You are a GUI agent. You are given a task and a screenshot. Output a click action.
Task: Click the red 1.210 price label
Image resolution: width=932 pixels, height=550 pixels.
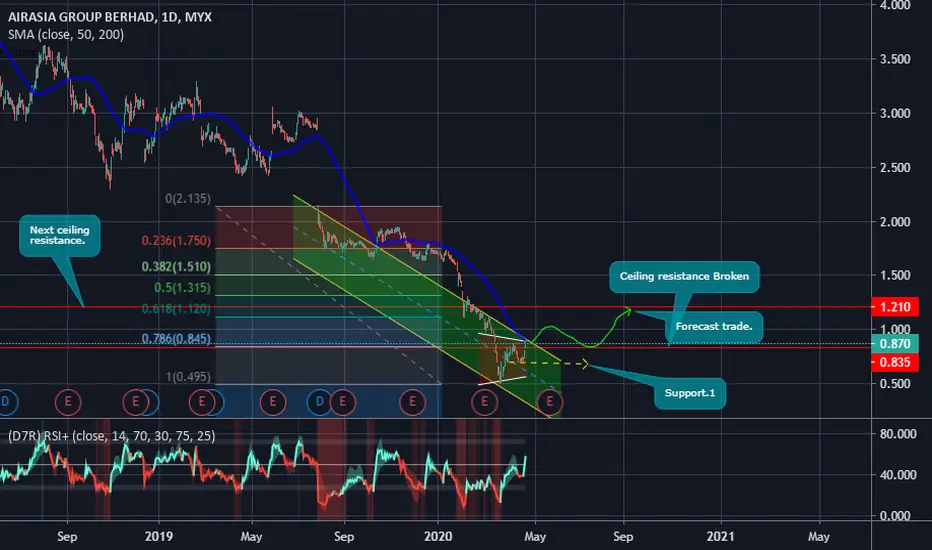tap(895, 307)
